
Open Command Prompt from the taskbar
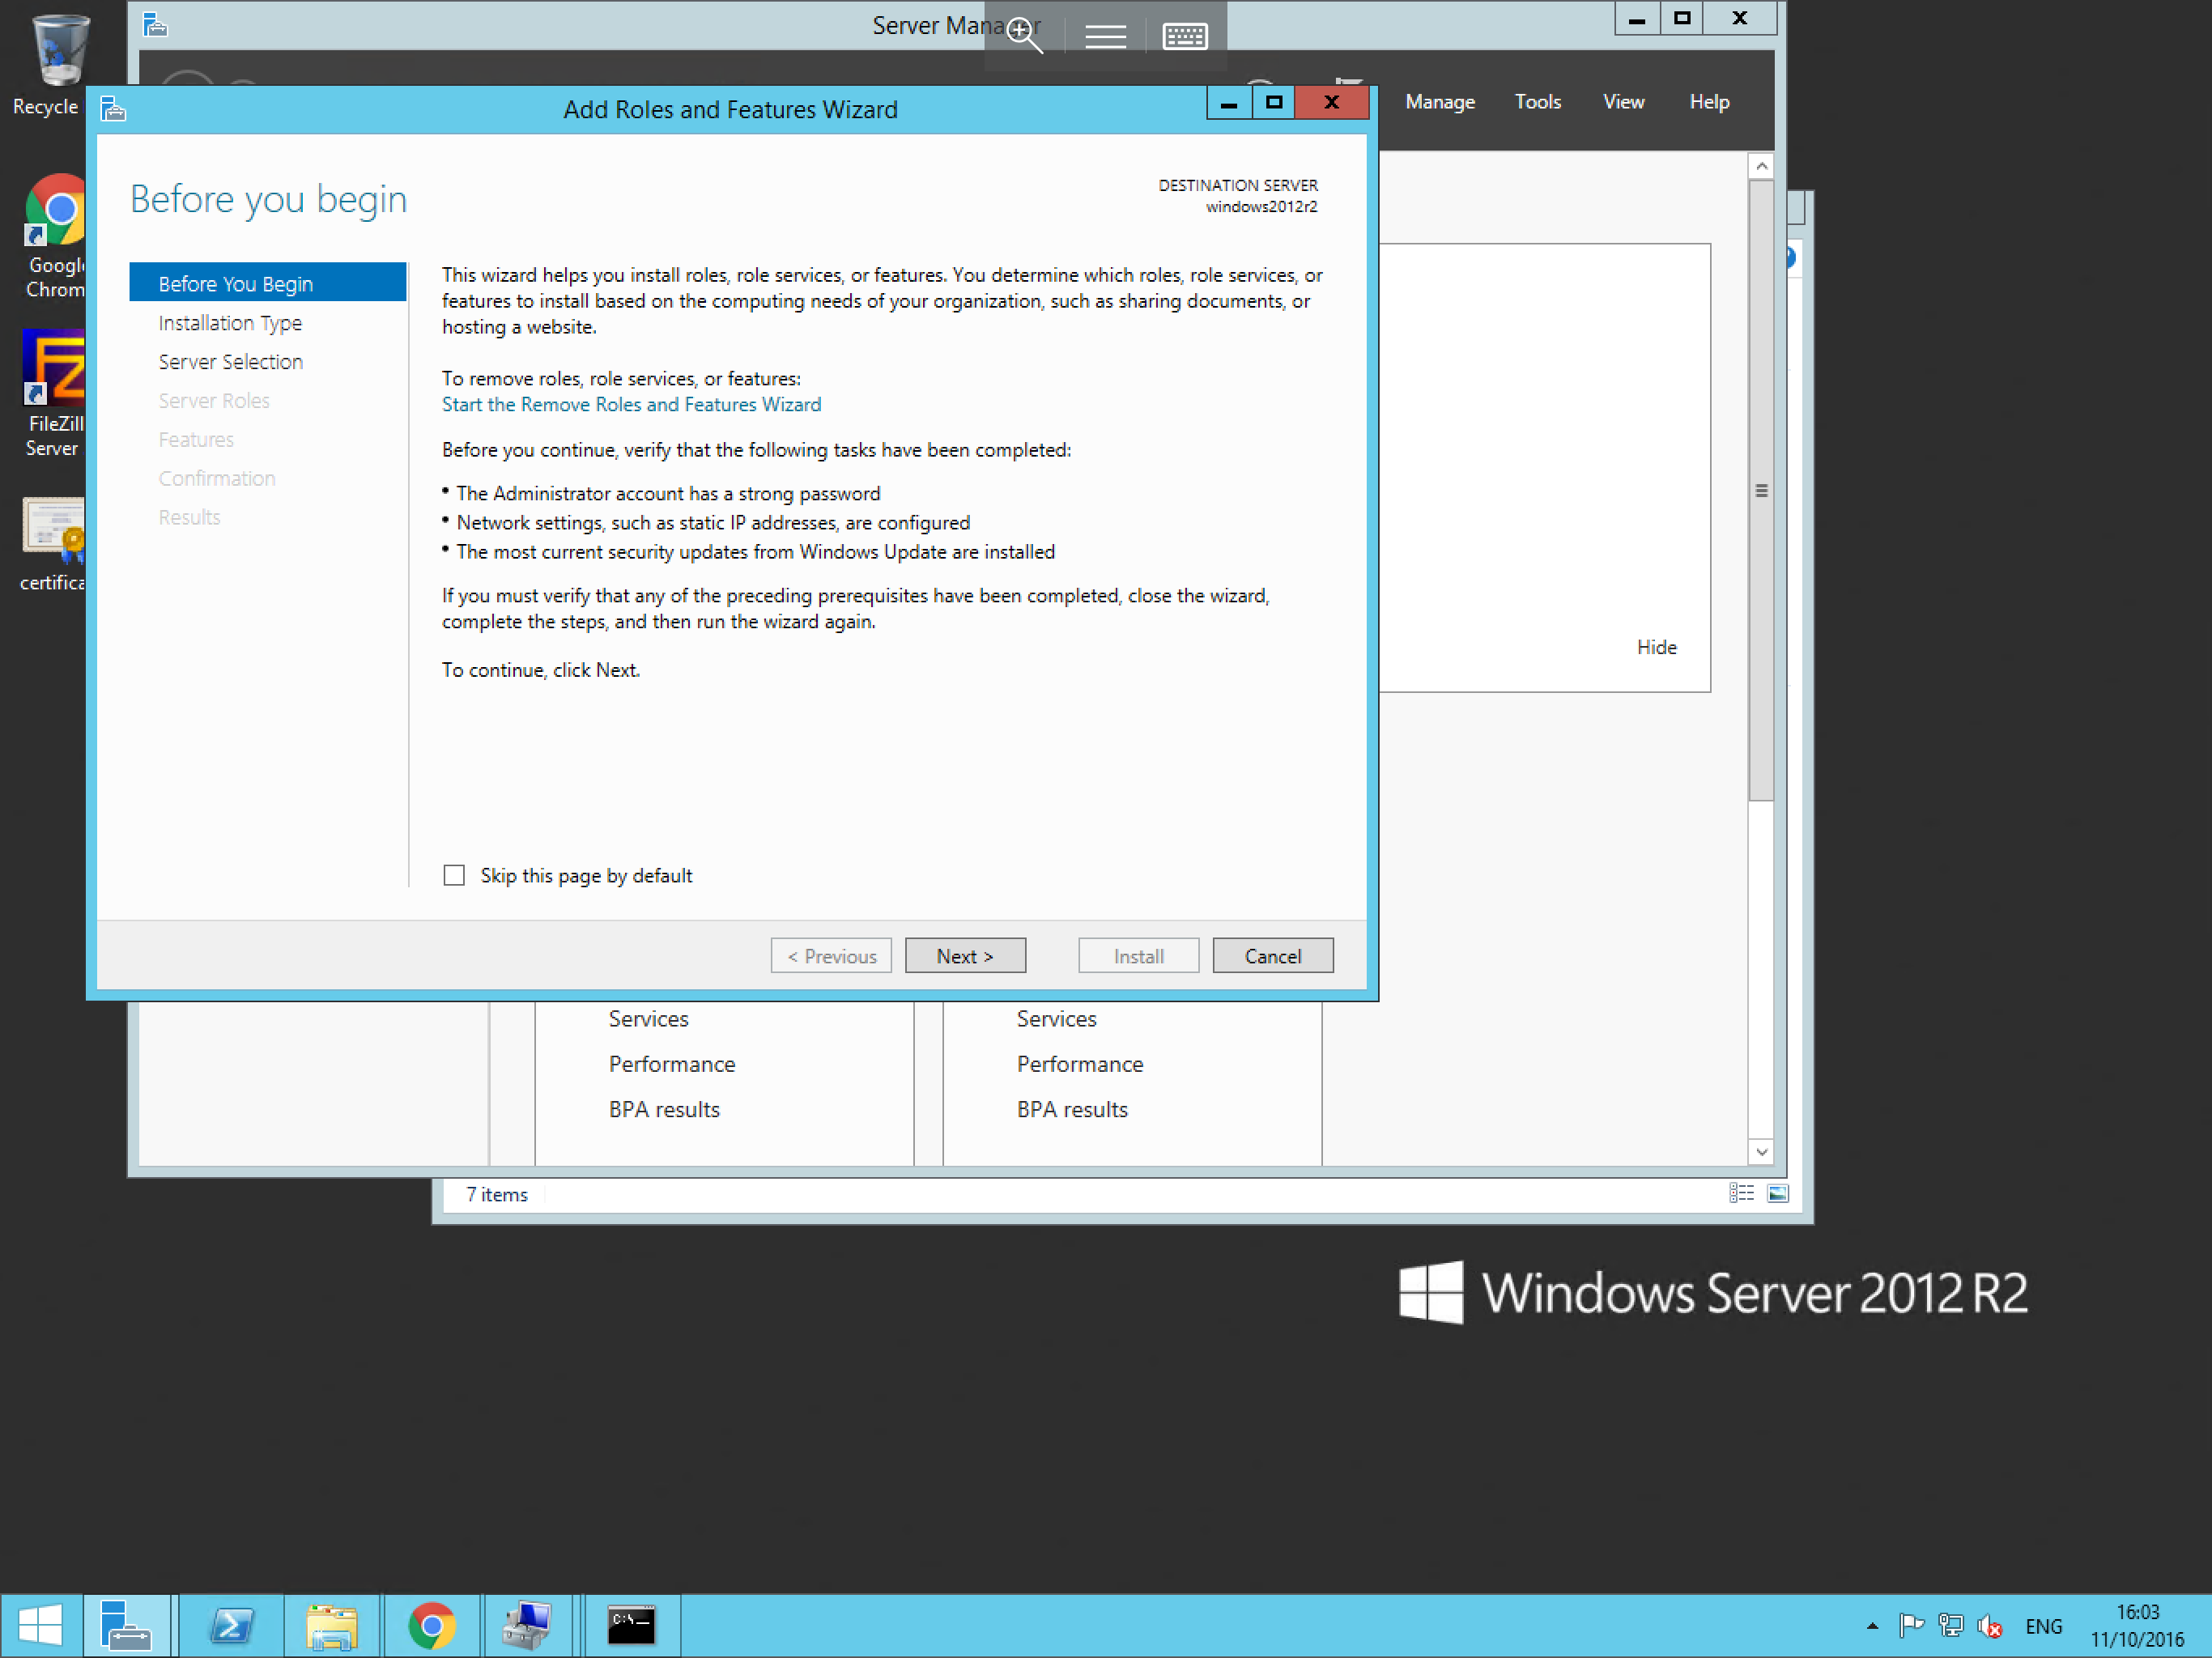[x=631, y=1625]
